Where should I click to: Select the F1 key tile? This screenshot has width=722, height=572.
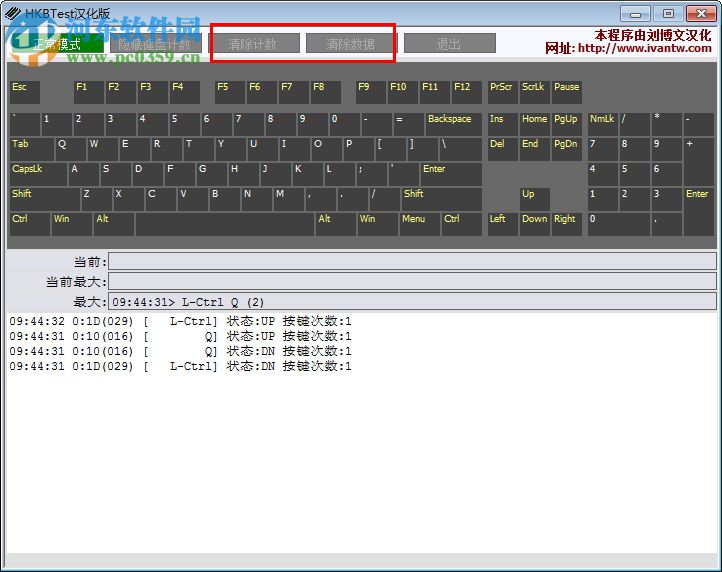click(x=88, y=92)
